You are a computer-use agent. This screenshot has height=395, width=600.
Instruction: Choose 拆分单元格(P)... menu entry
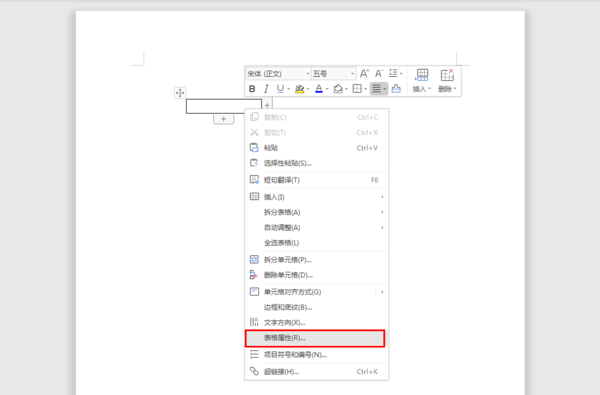[316, 260]
